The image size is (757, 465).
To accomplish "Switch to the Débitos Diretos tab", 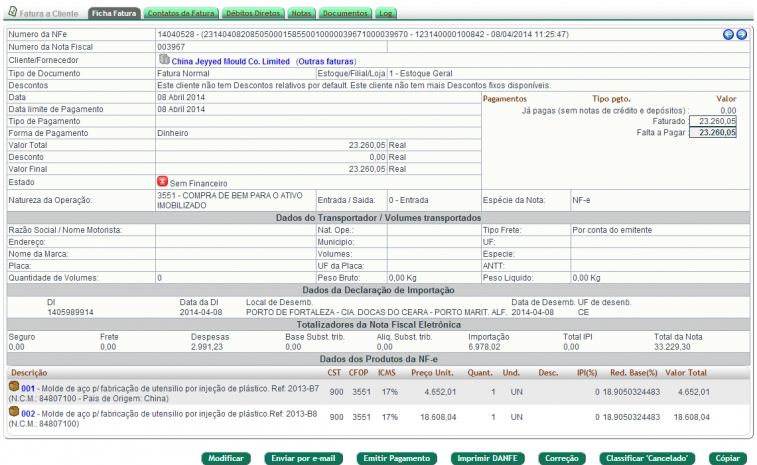I will 253,14.
